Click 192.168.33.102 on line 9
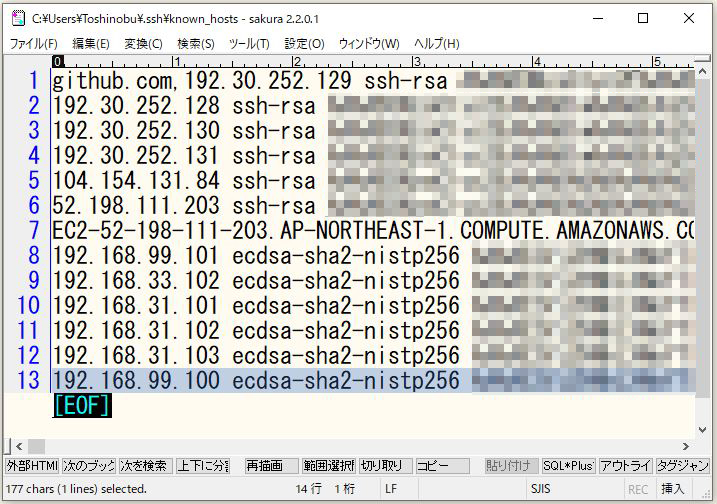The image size is (717, 504). click(x=136, y=280)
